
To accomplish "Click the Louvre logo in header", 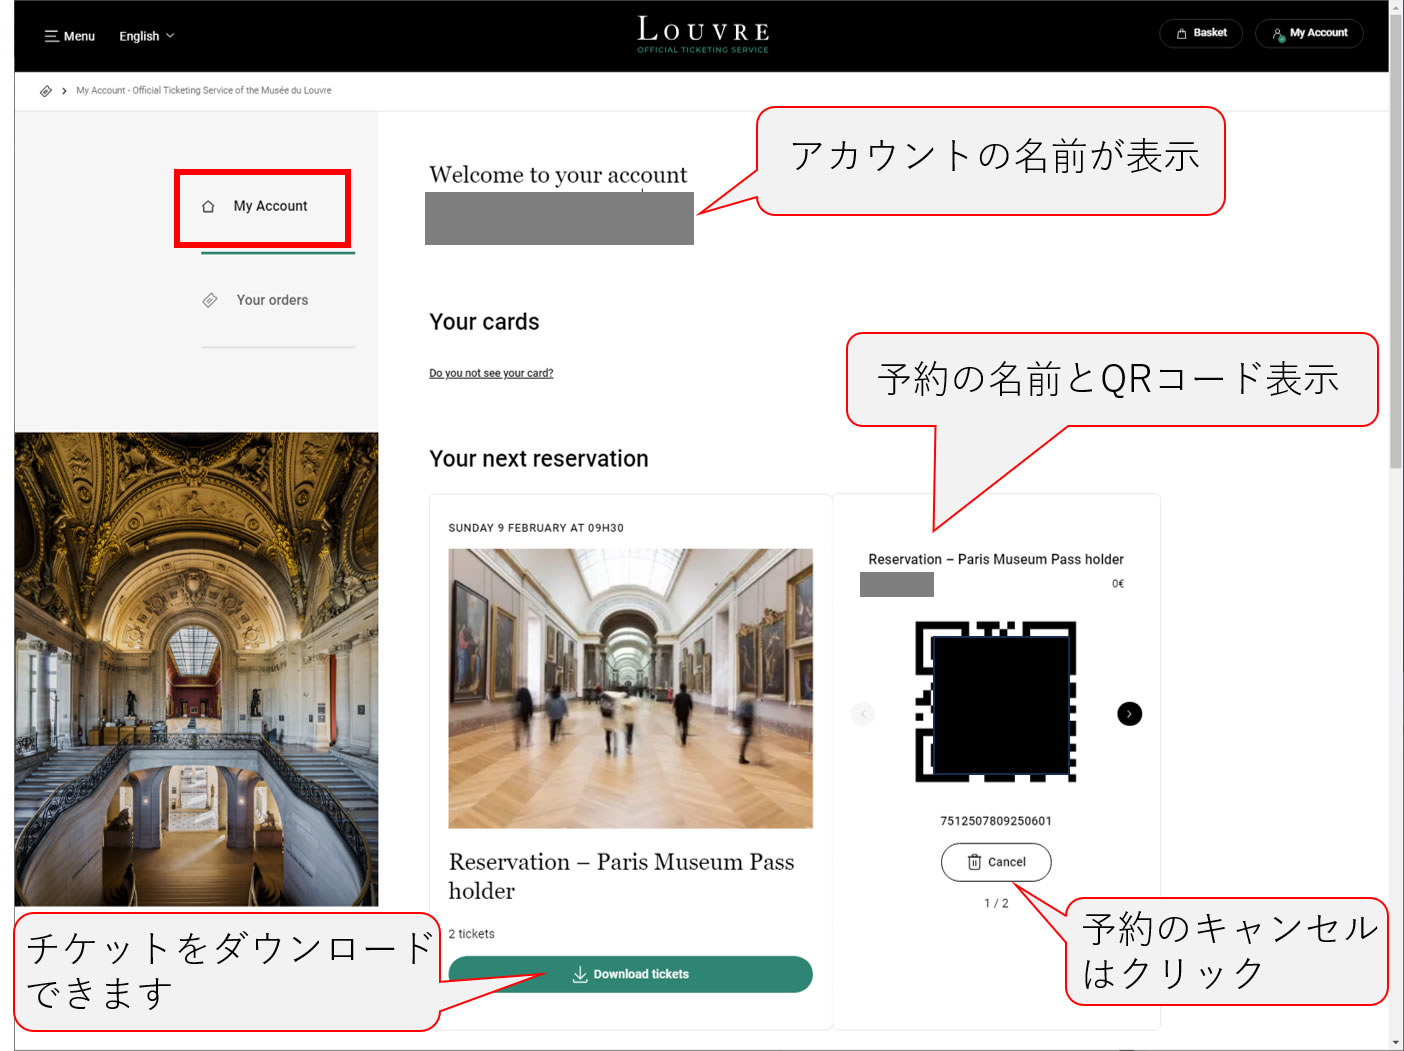I will tap(703, 34).
